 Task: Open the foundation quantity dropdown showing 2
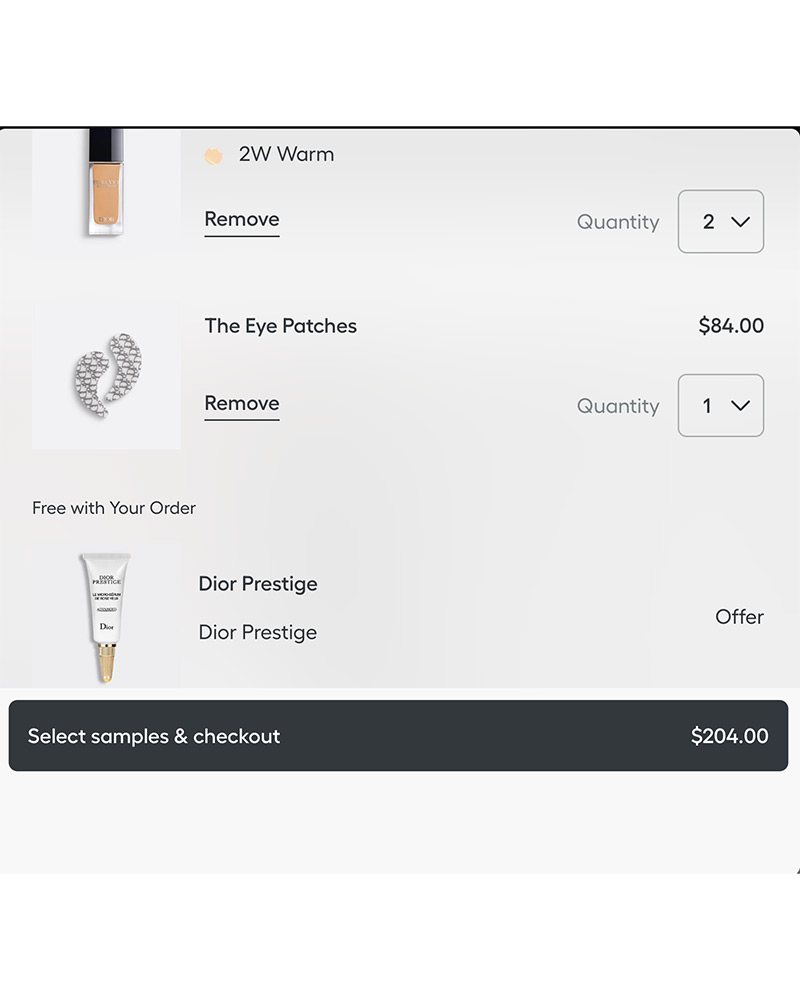[720, 222]
